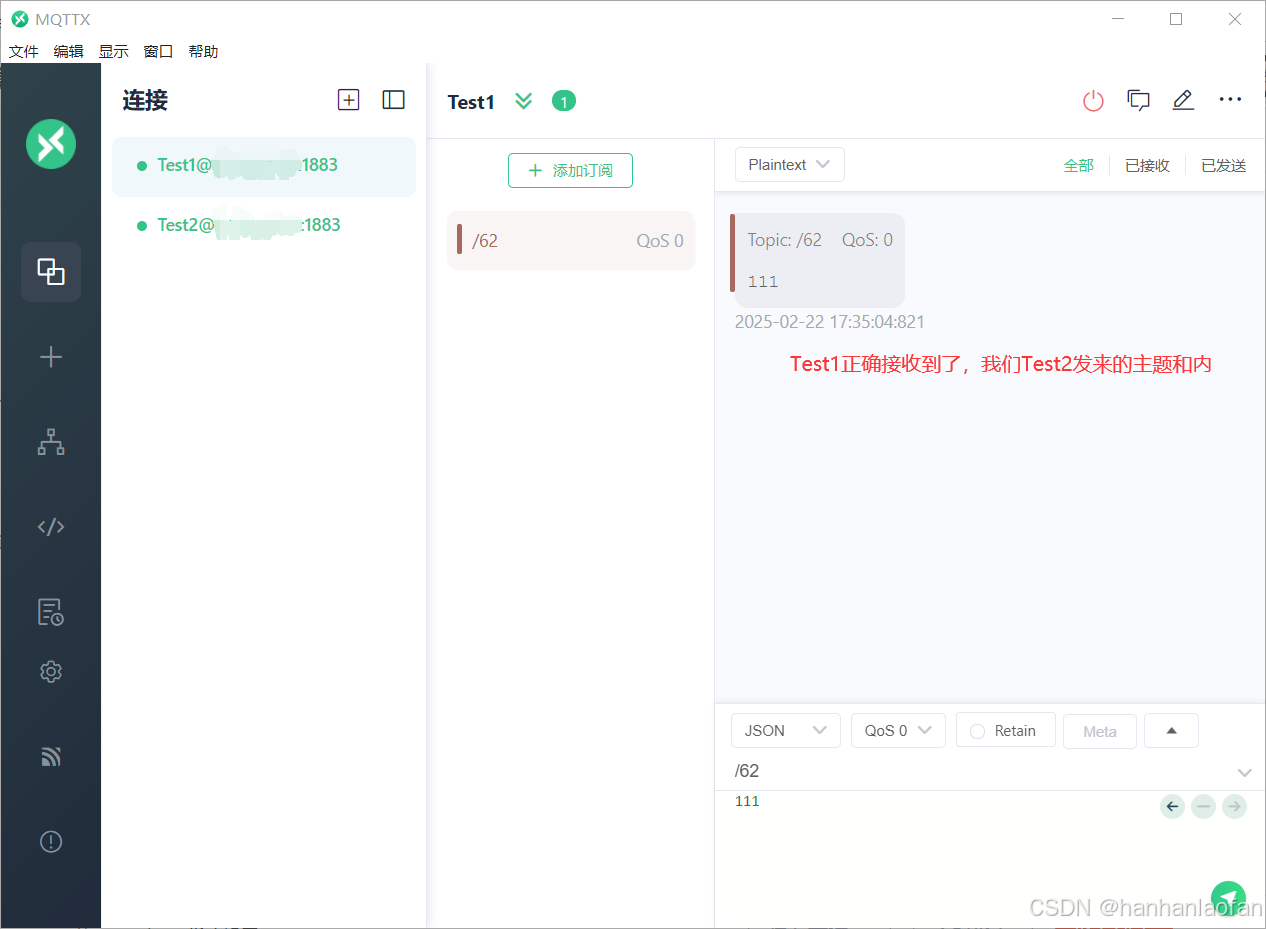Viewport: 1266px width, 929px height.
Task: Click the Test1 connection title
Action: pos(471,102)
